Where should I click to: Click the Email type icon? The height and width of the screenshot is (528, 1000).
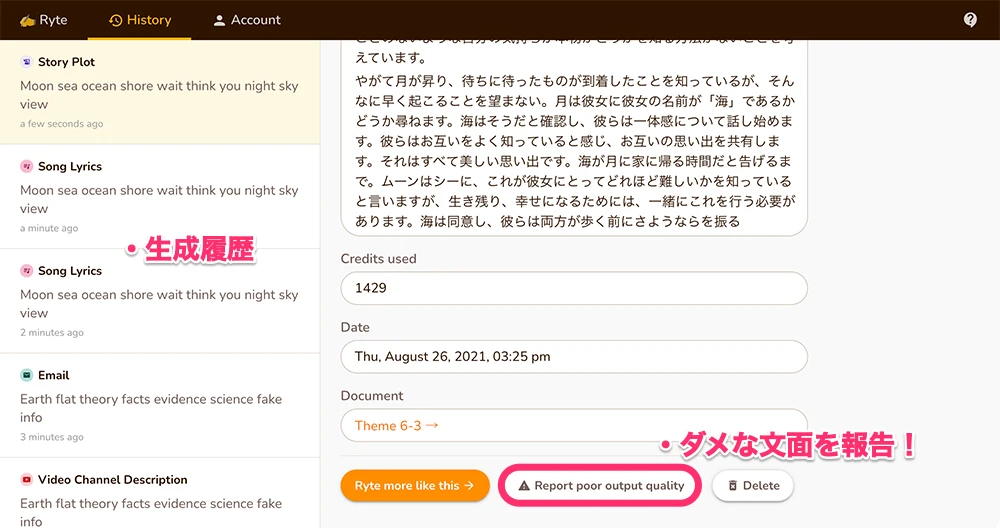[26, 375]
